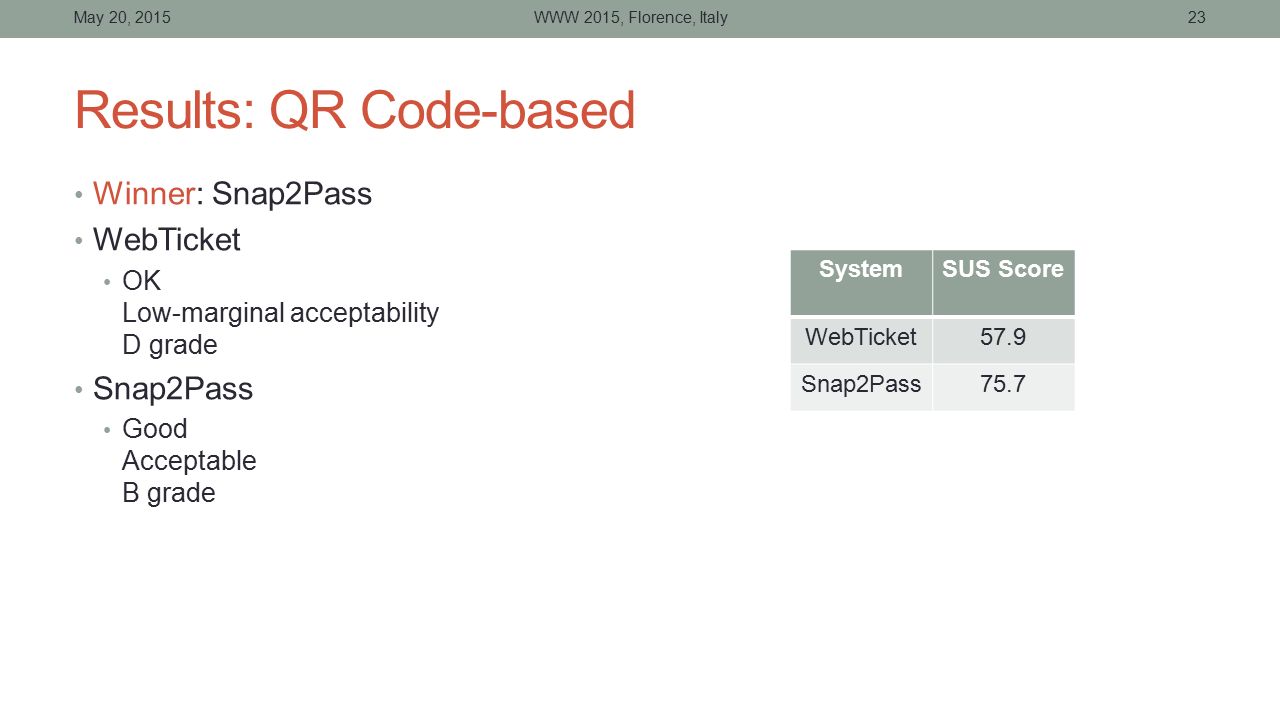This screenshot has width=1280, height=720.
Task: Click the '75.7' score cell
Action: 1003,387
